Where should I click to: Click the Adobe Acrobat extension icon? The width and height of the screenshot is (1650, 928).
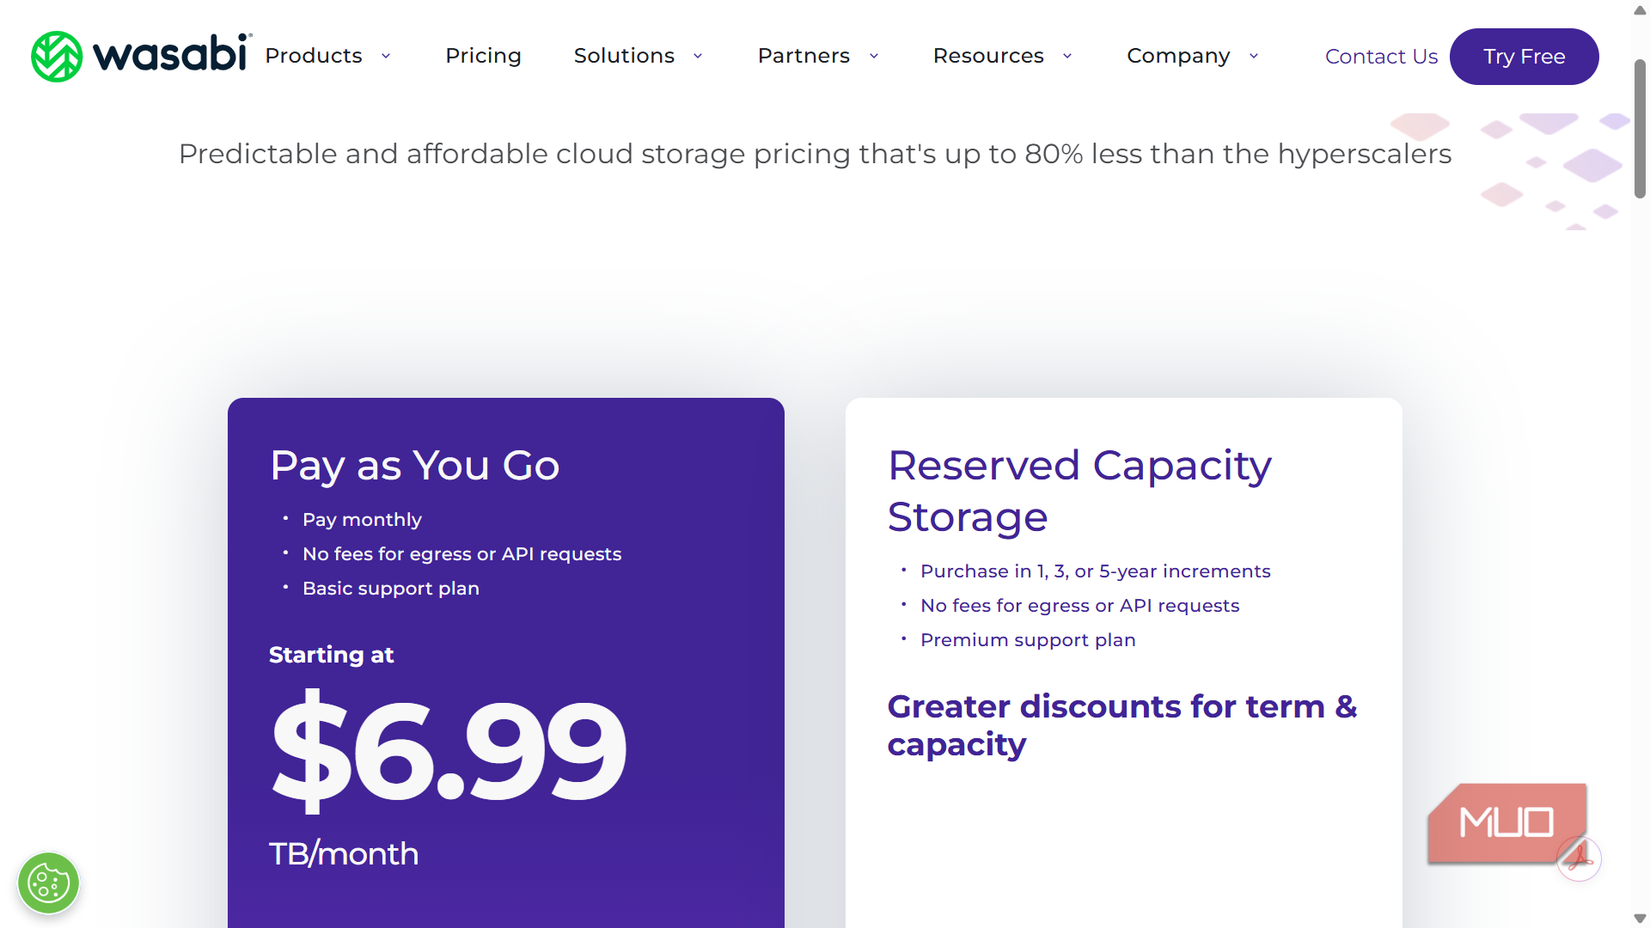1579,858
